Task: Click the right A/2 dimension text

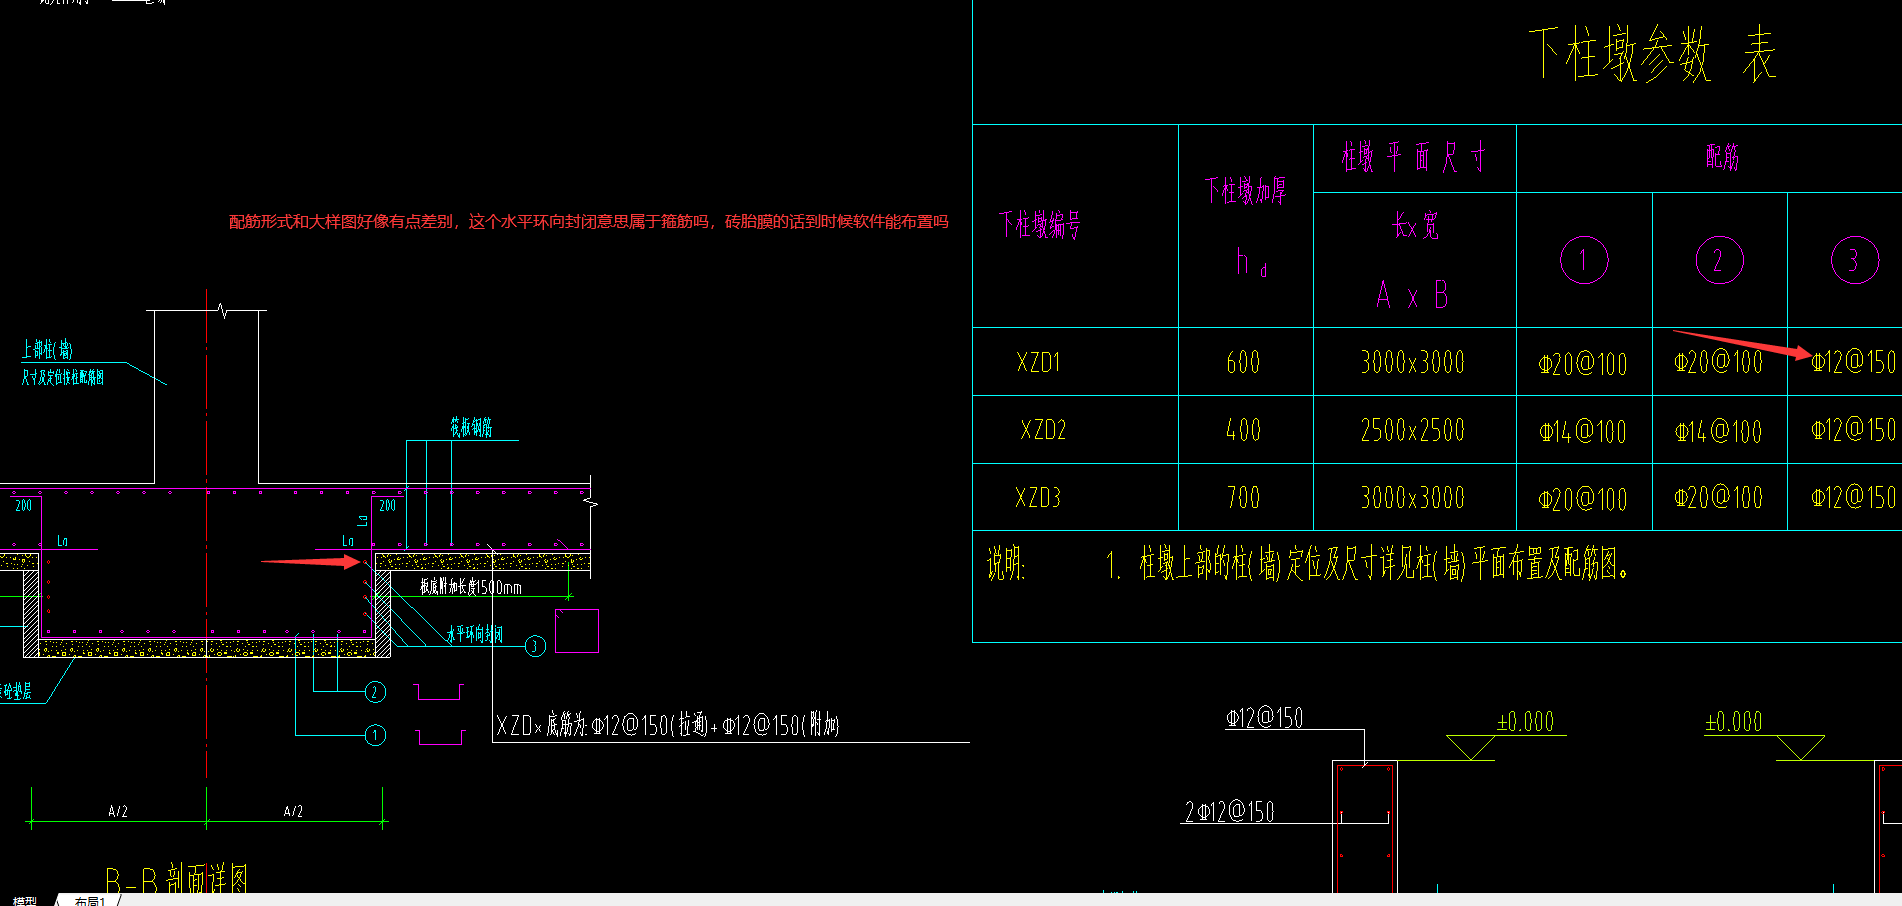Action: pyautogui.click(x=293, y=811)
